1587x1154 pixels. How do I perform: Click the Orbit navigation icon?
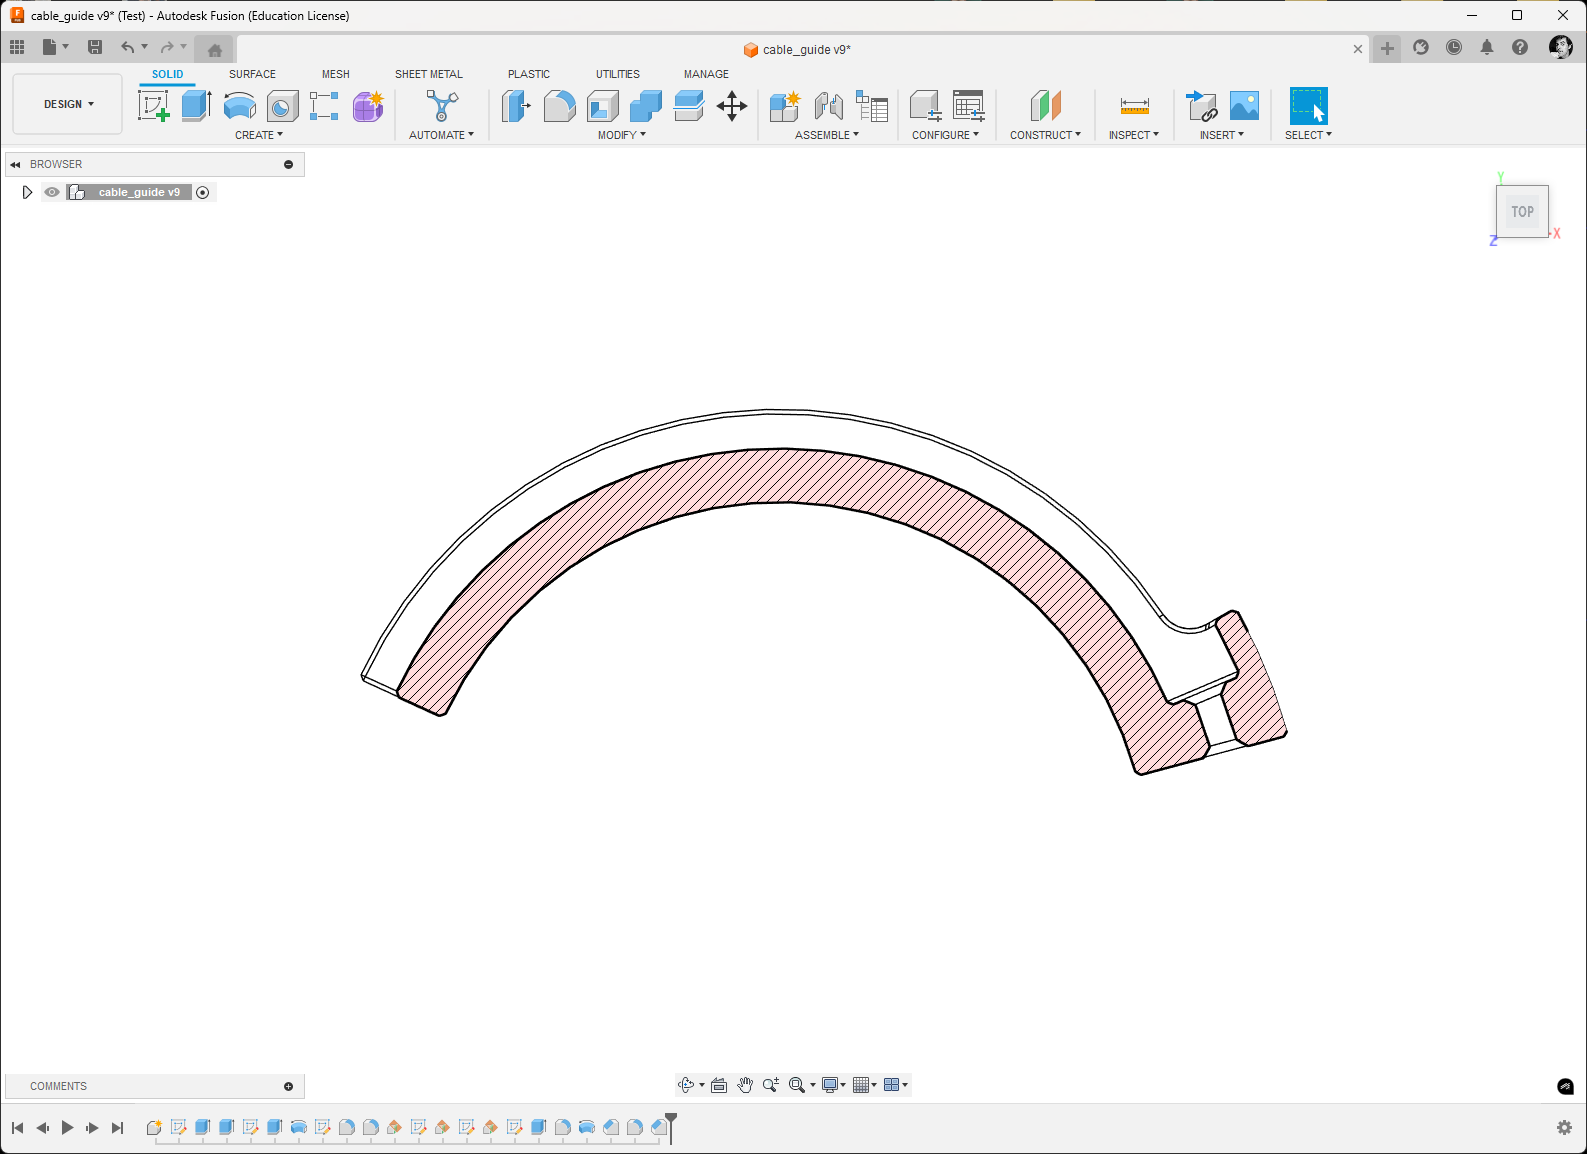686,1085
